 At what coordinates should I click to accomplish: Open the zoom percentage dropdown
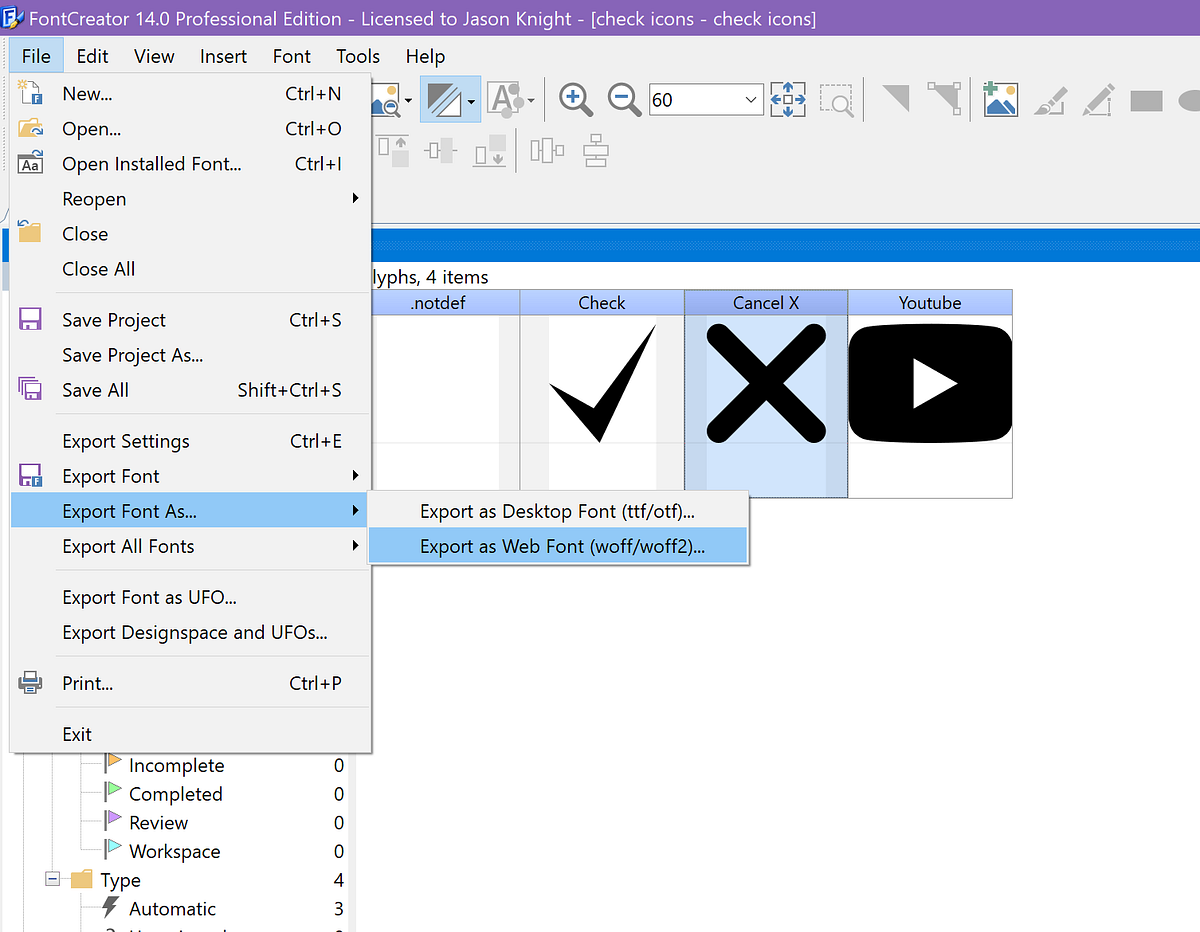[750, 99]
